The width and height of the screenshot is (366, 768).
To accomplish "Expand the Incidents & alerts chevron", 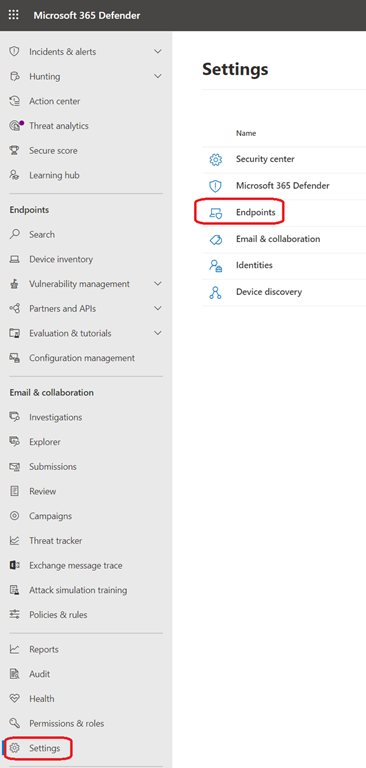I will pos(157,51).
